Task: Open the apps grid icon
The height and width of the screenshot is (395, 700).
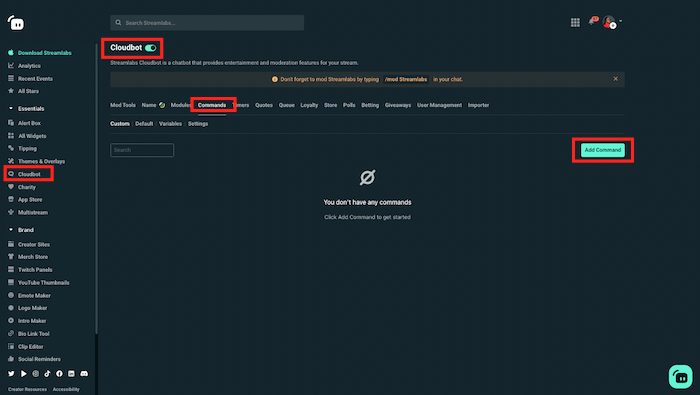Action: [575, 22]
